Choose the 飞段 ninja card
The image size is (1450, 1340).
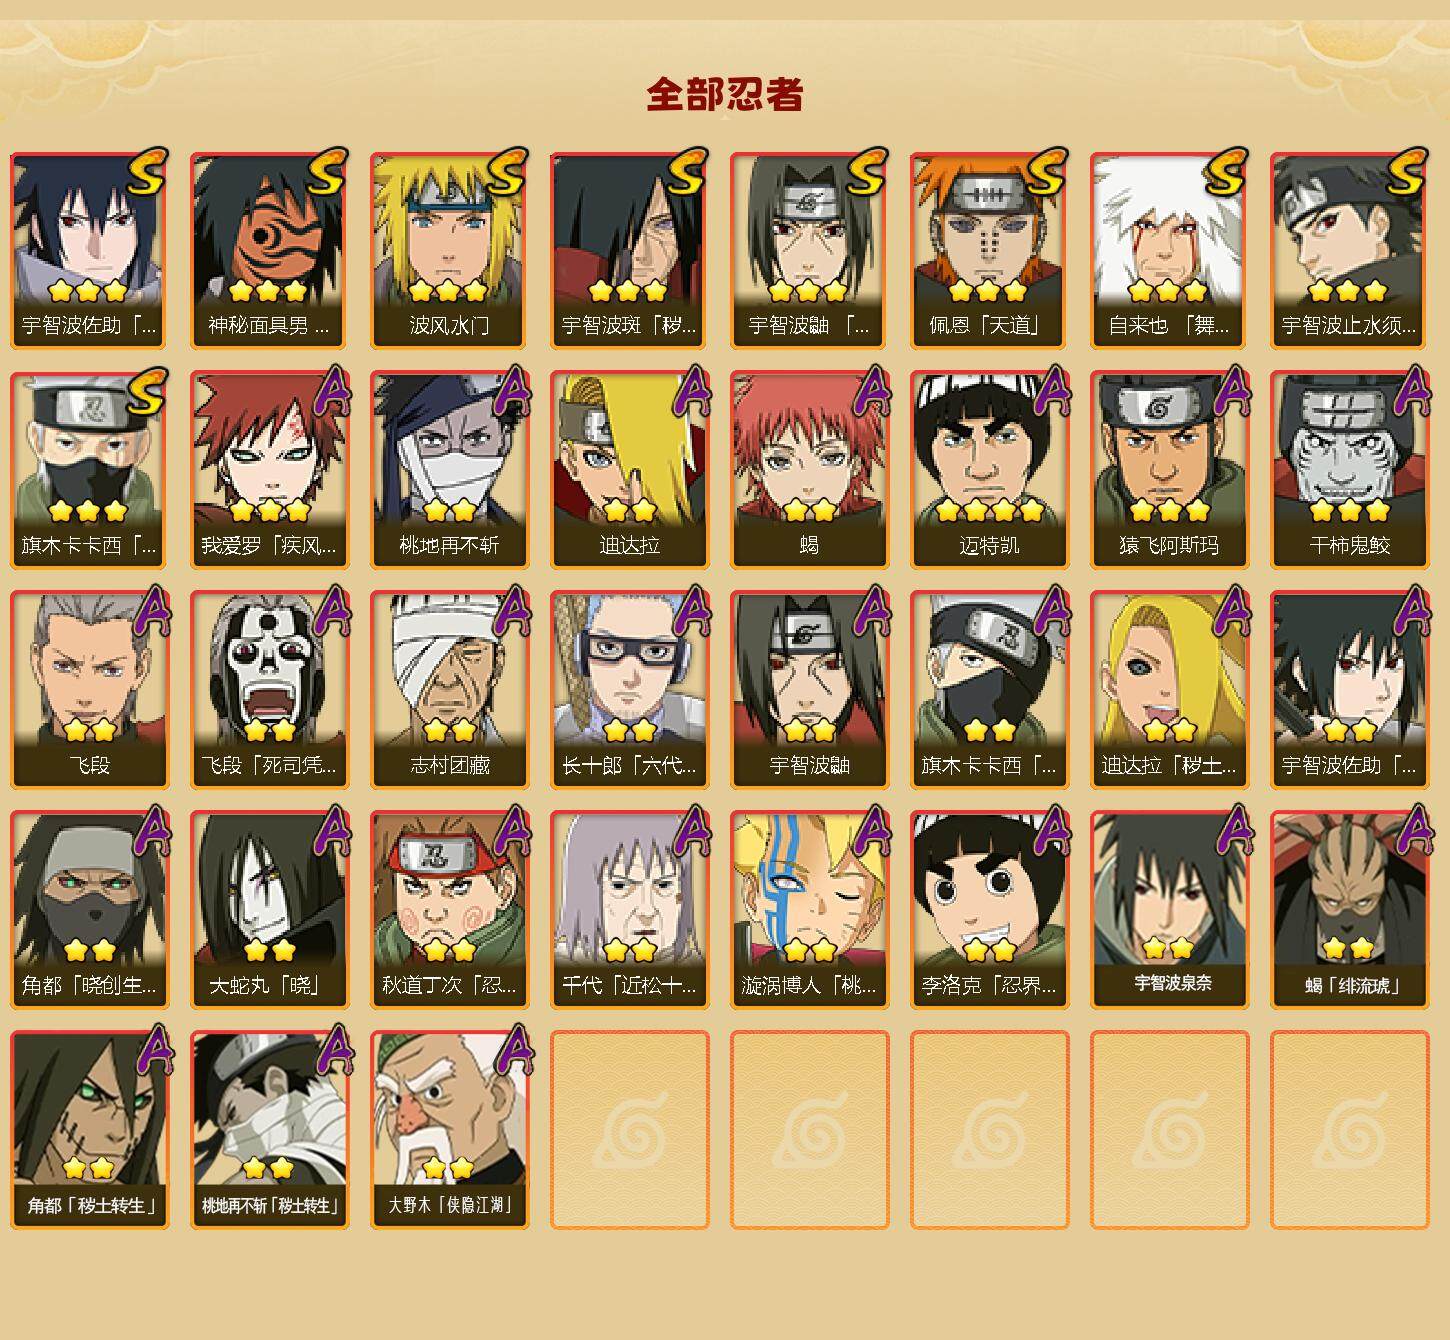coord(89,690)
